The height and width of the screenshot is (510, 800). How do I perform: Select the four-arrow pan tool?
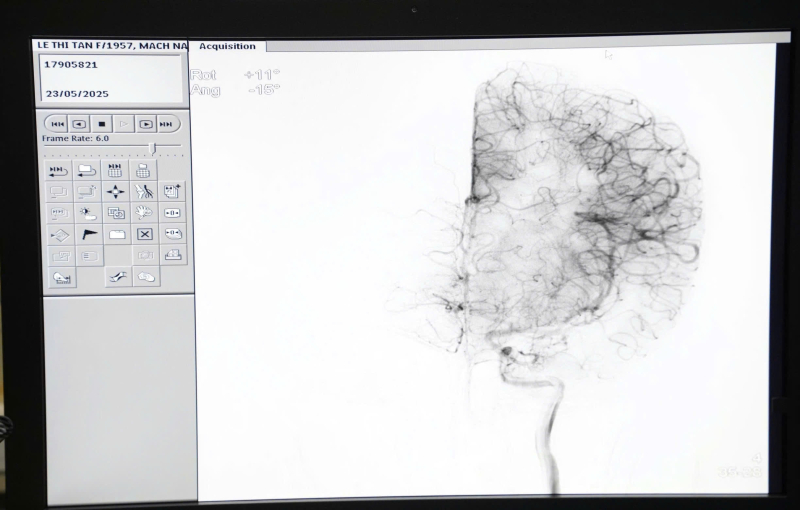click(x=116, y=191)
